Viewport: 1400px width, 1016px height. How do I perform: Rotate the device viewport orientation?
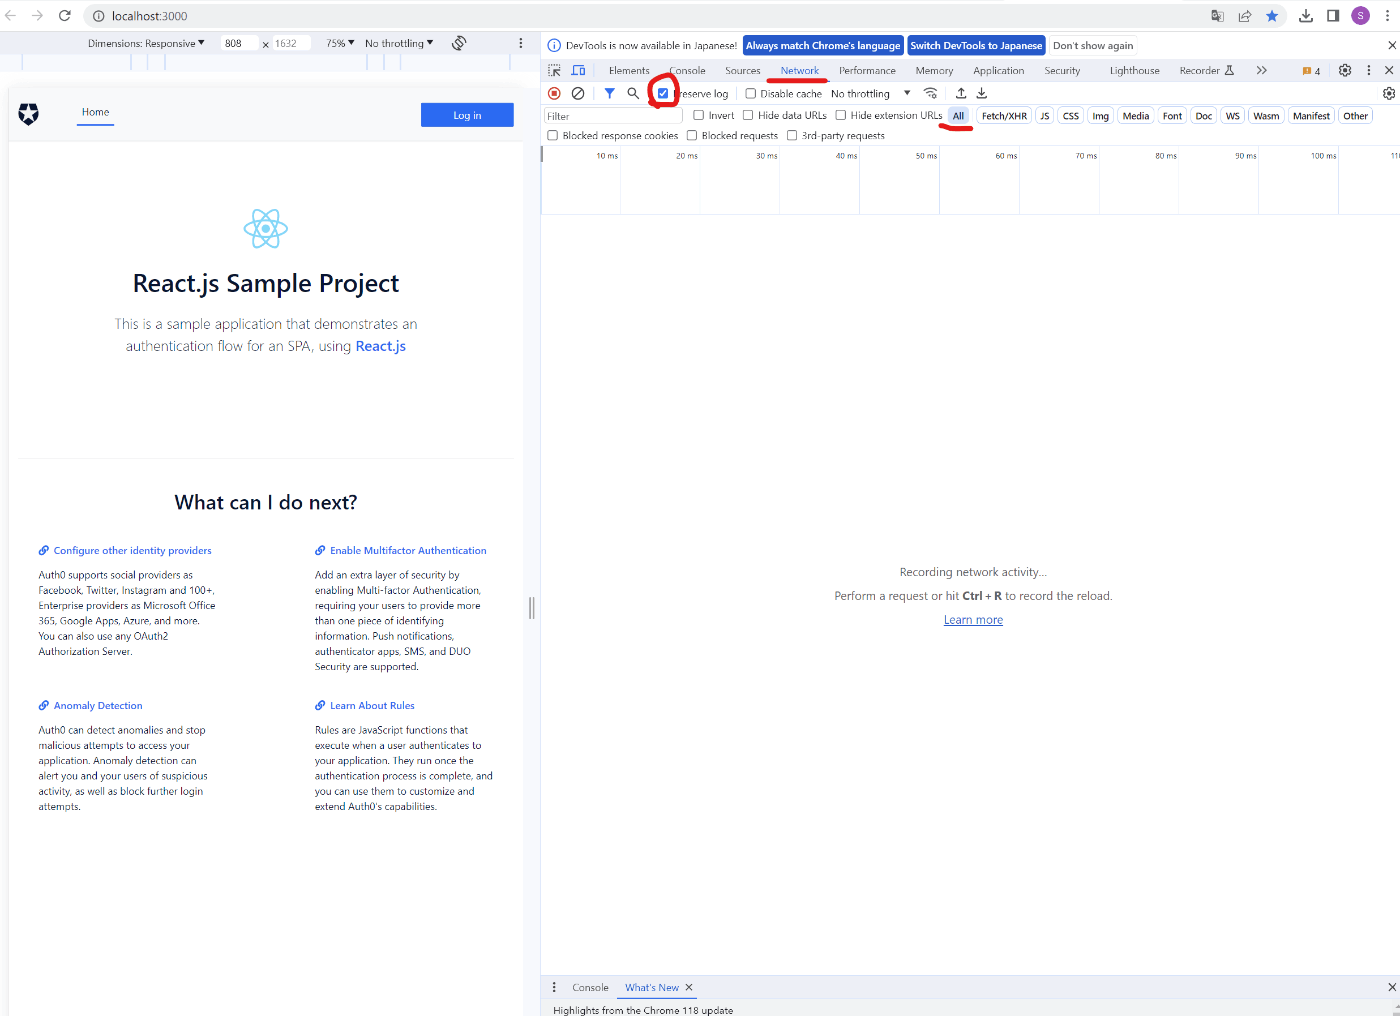click(459, 43)
